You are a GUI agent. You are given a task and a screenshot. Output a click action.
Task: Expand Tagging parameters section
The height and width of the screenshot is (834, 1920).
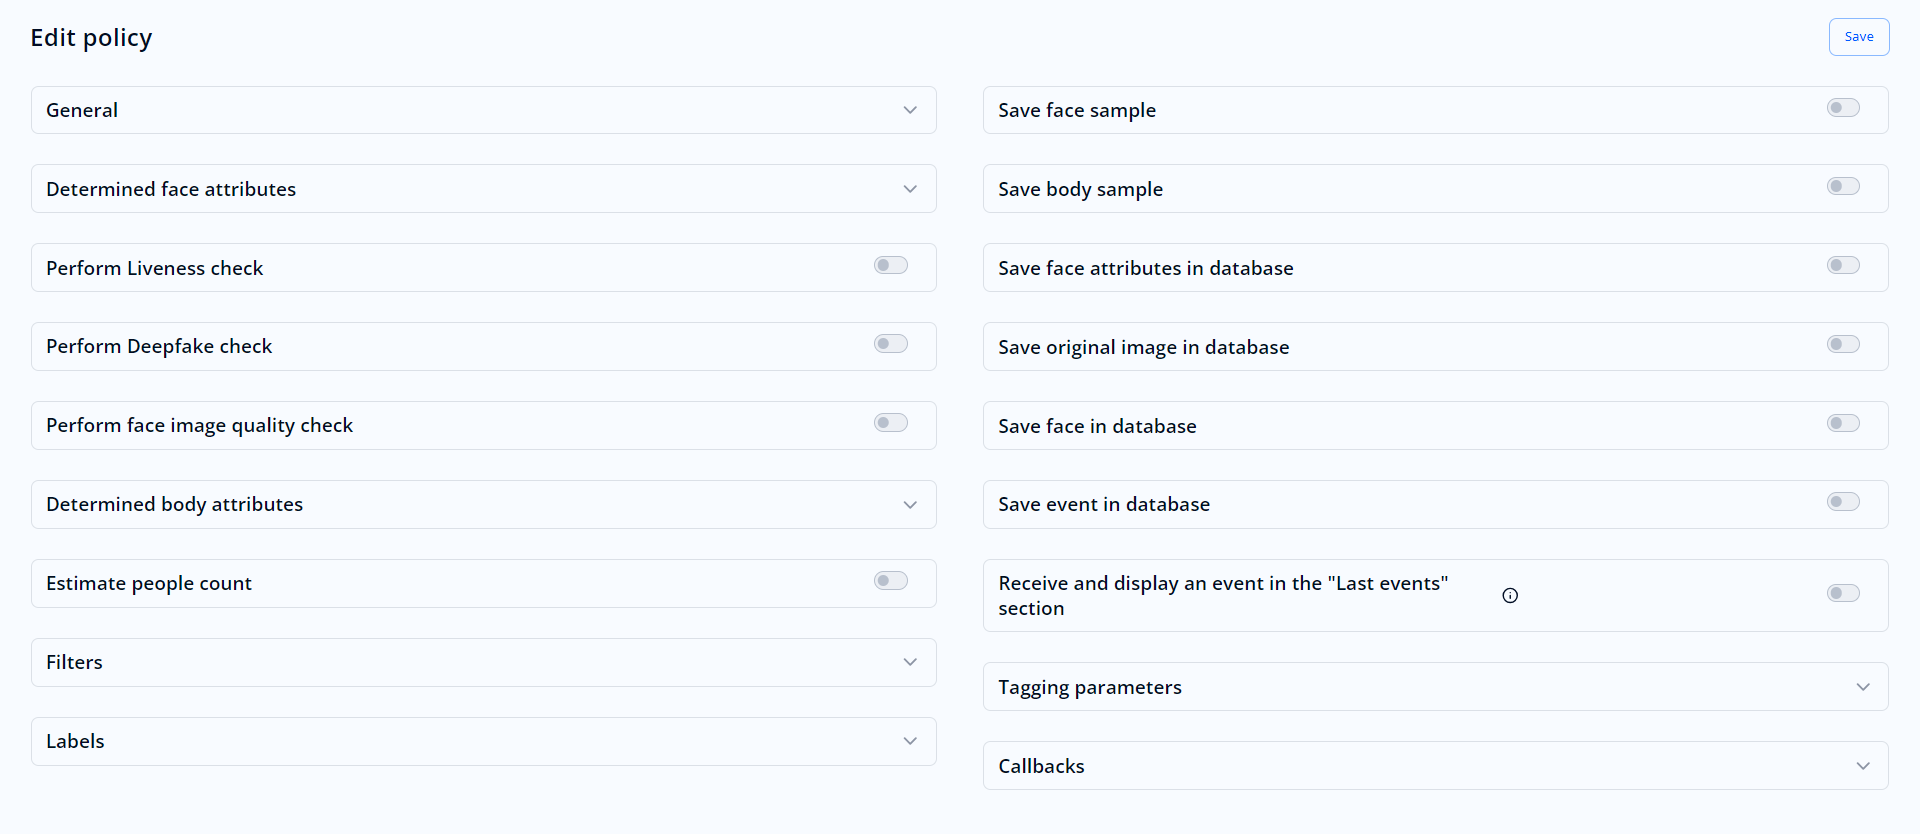1862,687
